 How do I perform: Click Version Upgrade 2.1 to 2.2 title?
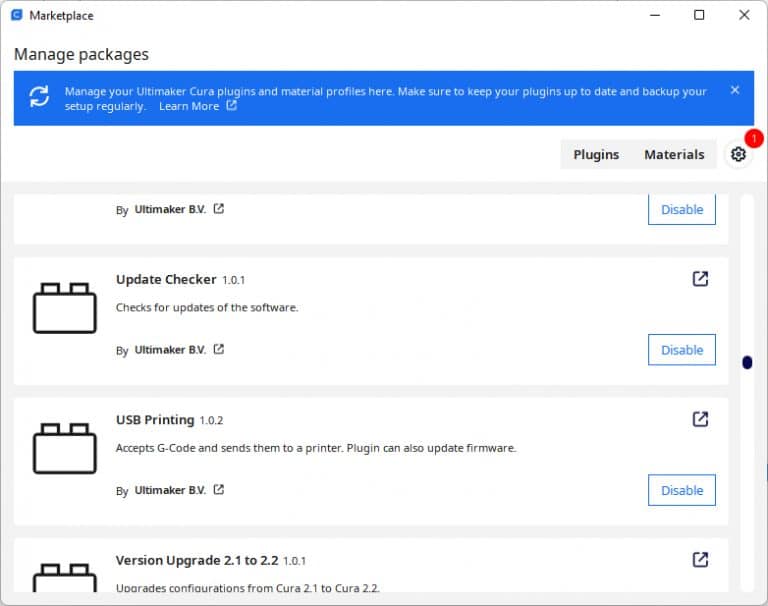pyautogui.click(x=197, y=560)
